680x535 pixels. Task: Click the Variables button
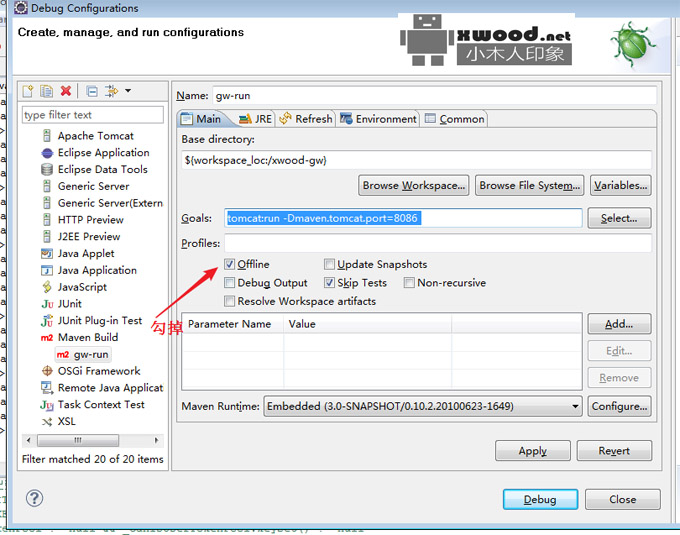click(621, 186)
